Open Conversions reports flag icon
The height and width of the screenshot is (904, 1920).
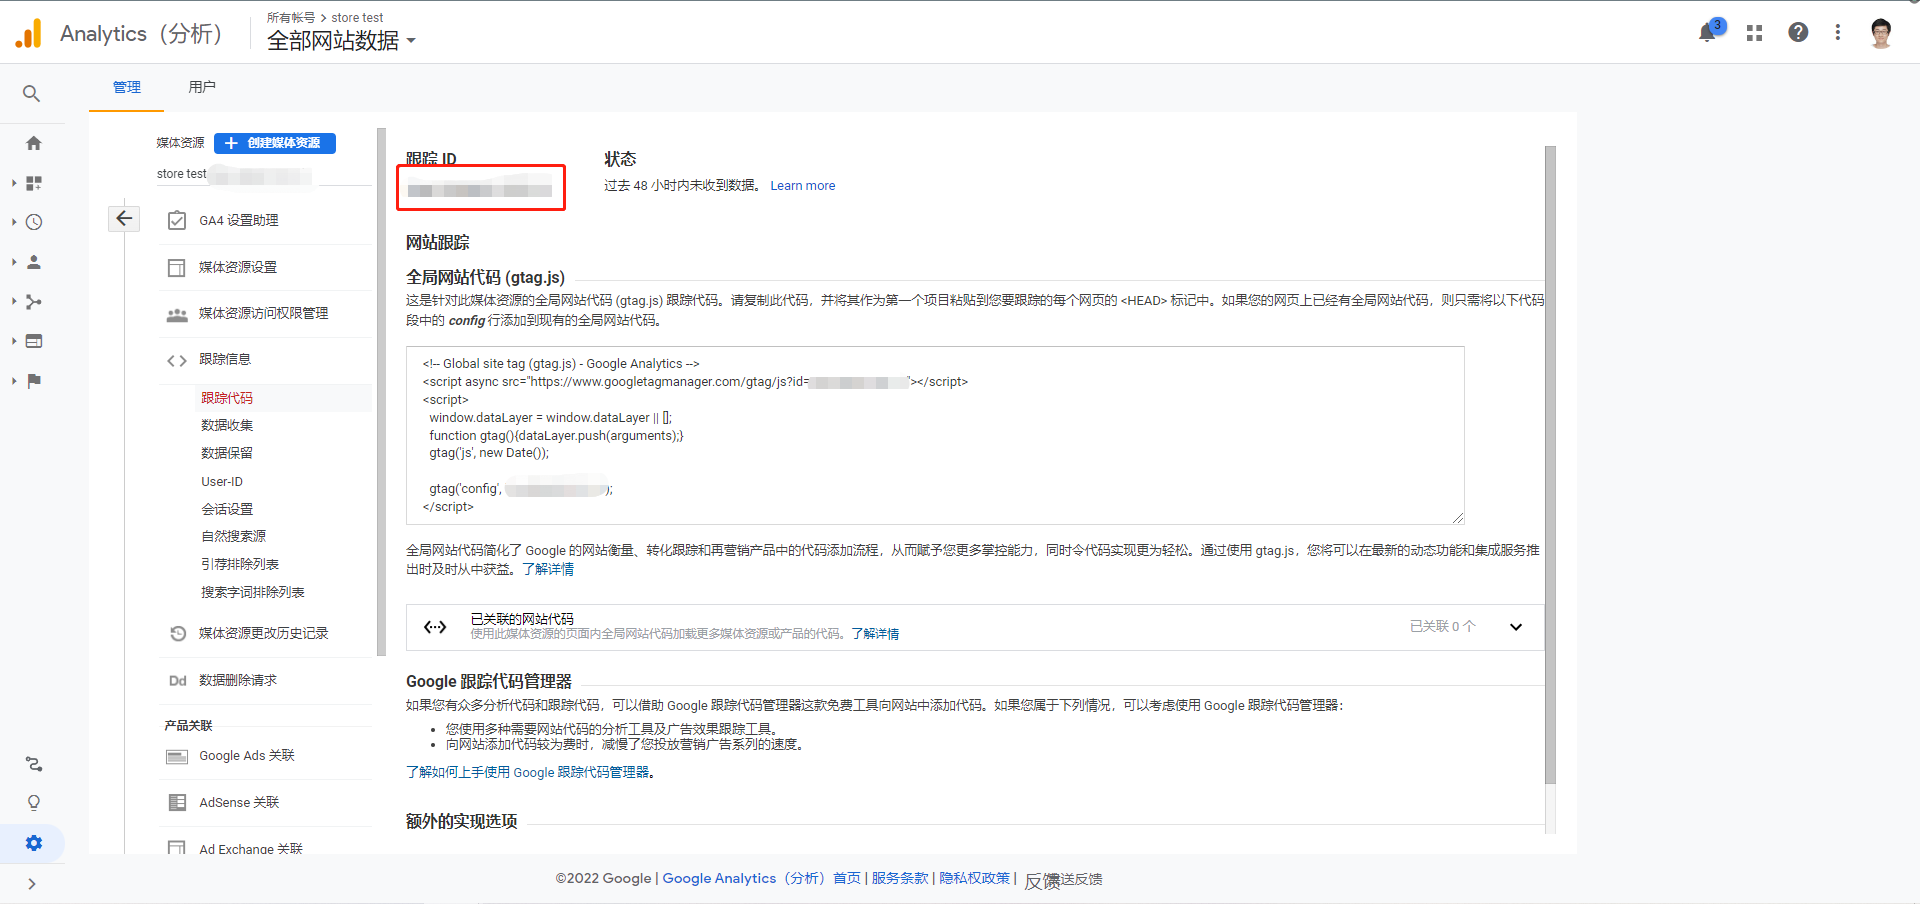tap(34, 381)
